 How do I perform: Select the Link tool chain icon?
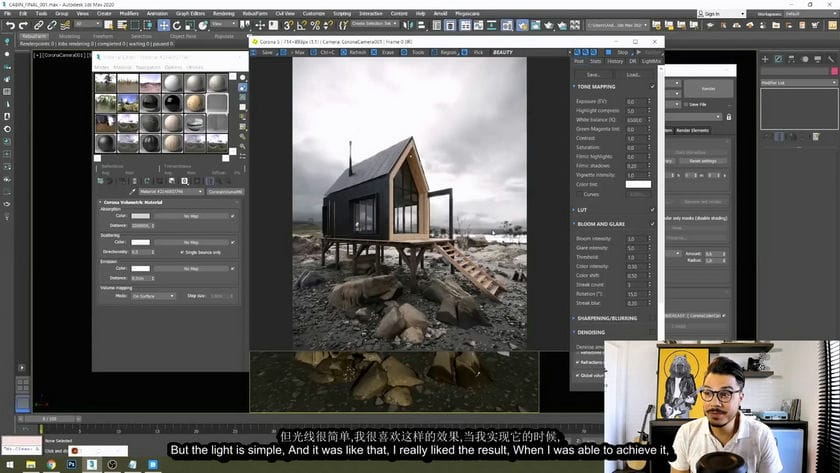[x=39, y=25]
